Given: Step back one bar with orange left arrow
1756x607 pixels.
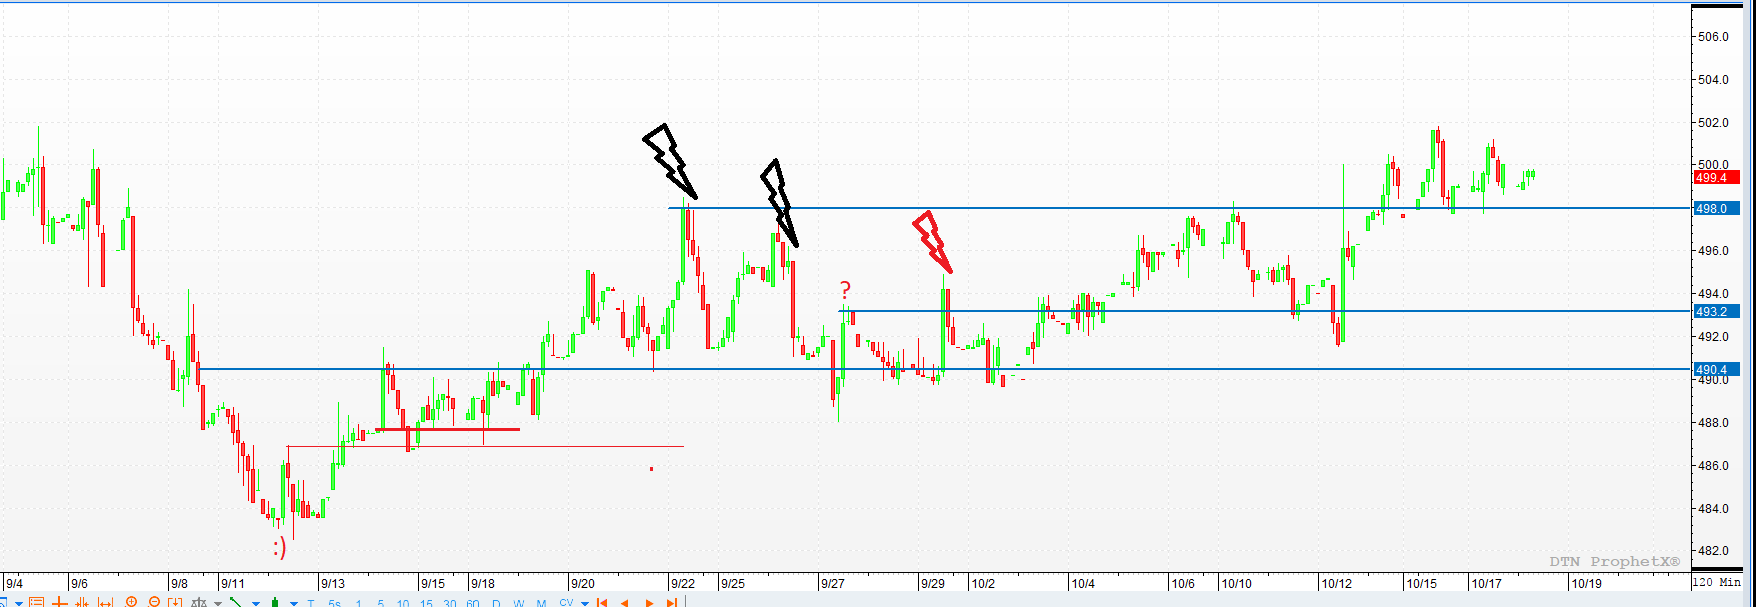Looking at the screenshot, I should pos(625,603).
